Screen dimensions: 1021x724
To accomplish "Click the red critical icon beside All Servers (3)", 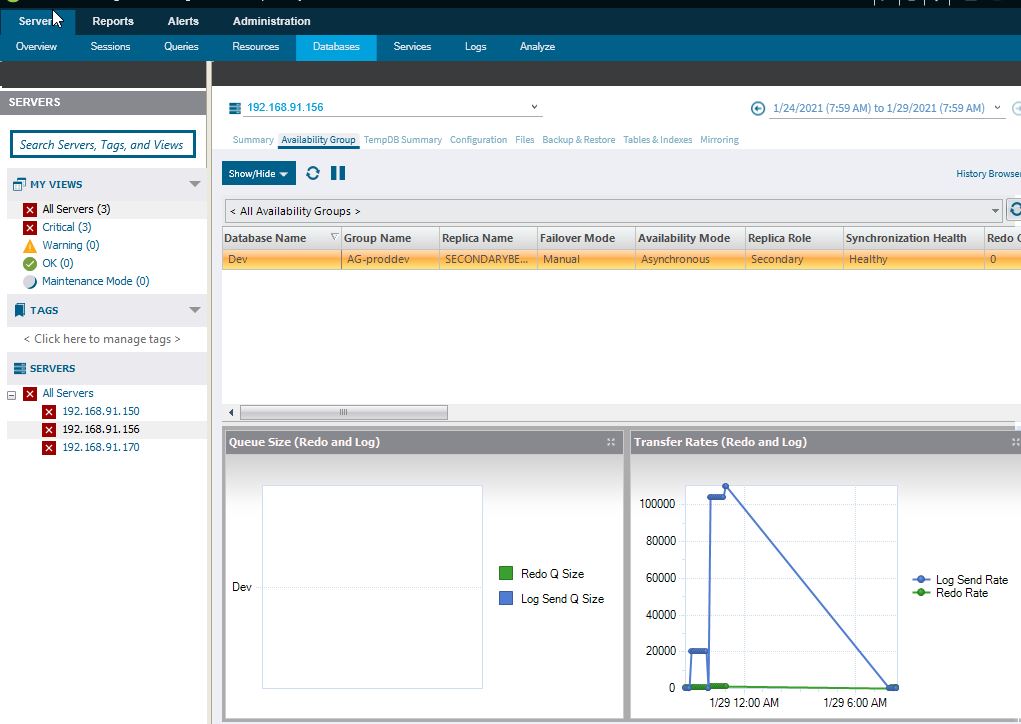I will (29, 210).
